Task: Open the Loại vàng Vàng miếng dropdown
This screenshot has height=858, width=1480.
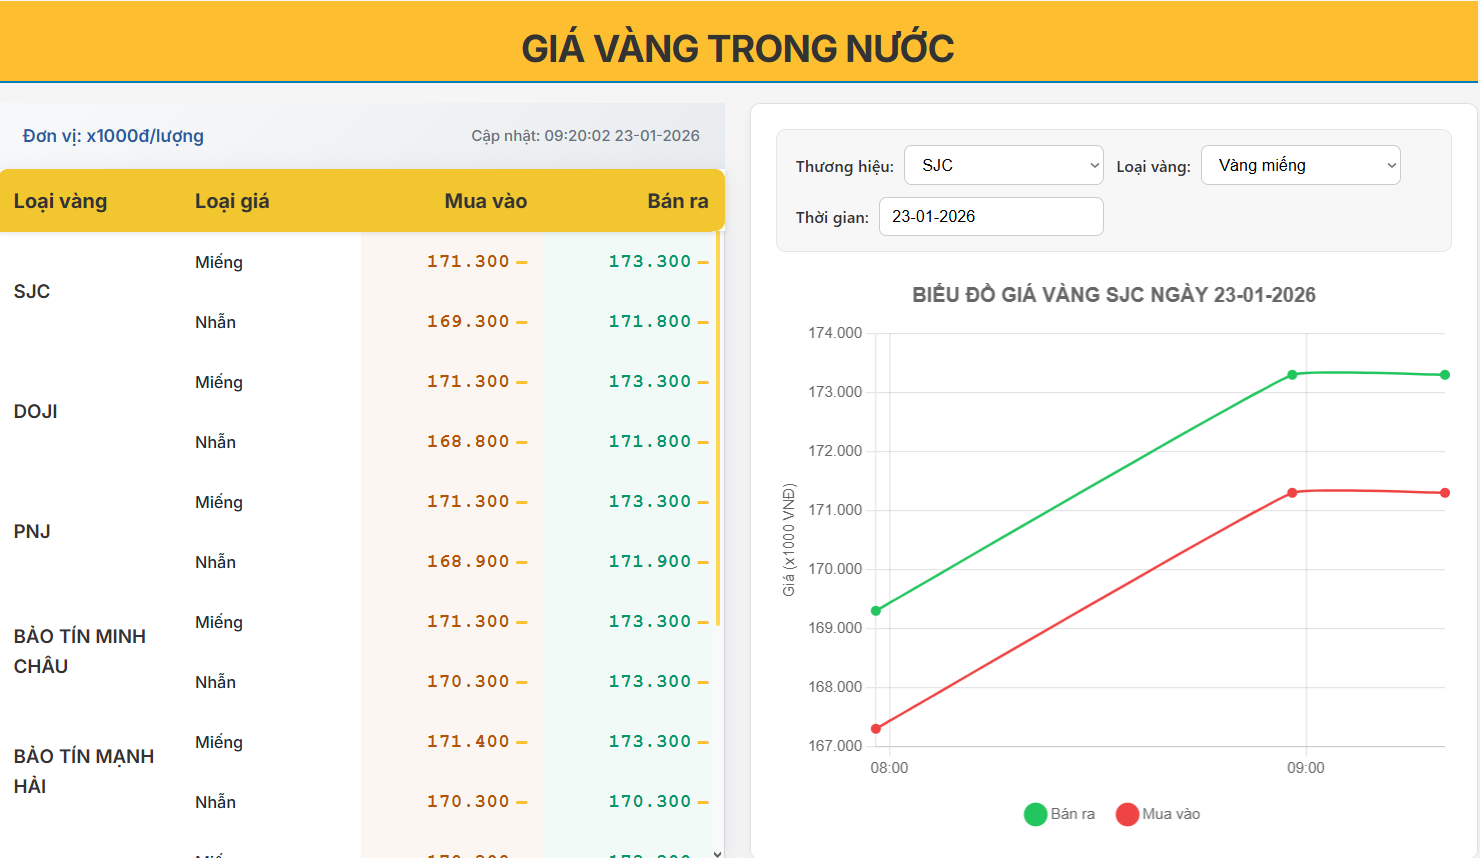Action: (x=1301, y=165)
